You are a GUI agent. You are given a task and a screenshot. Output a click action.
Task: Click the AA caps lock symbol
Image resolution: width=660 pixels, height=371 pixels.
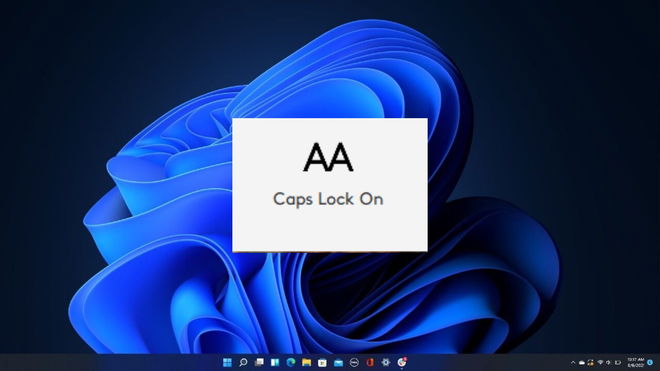328,157
